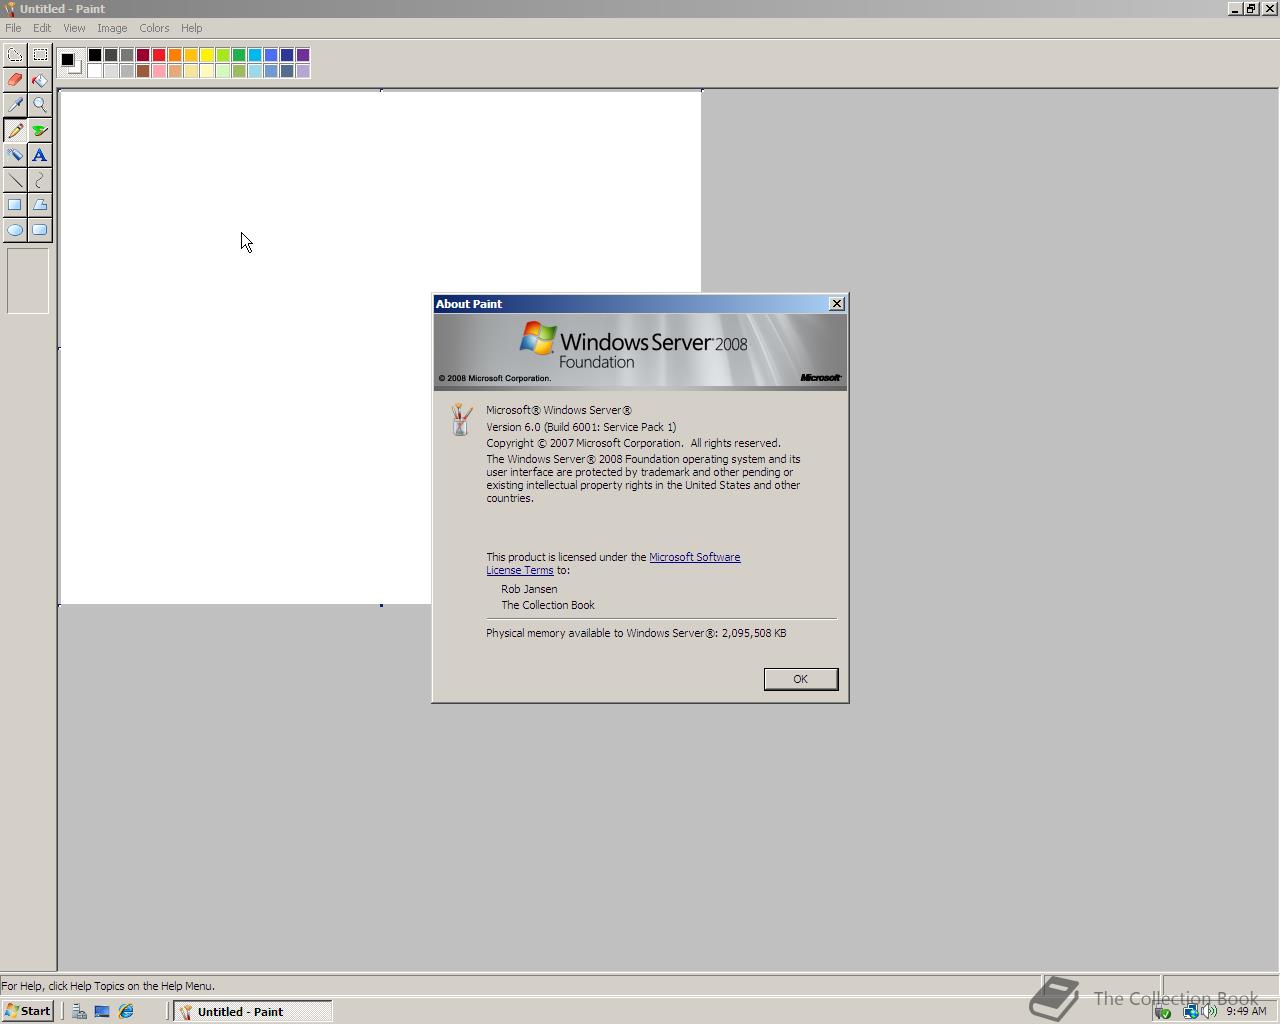Click the Show Desktop quick launch icon

click(102, 1011)
